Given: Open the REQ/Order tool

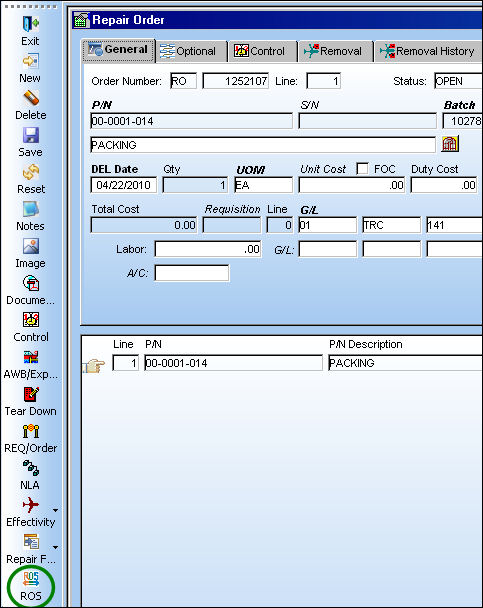Looking at the screenshot, I should tap(30, 432).
